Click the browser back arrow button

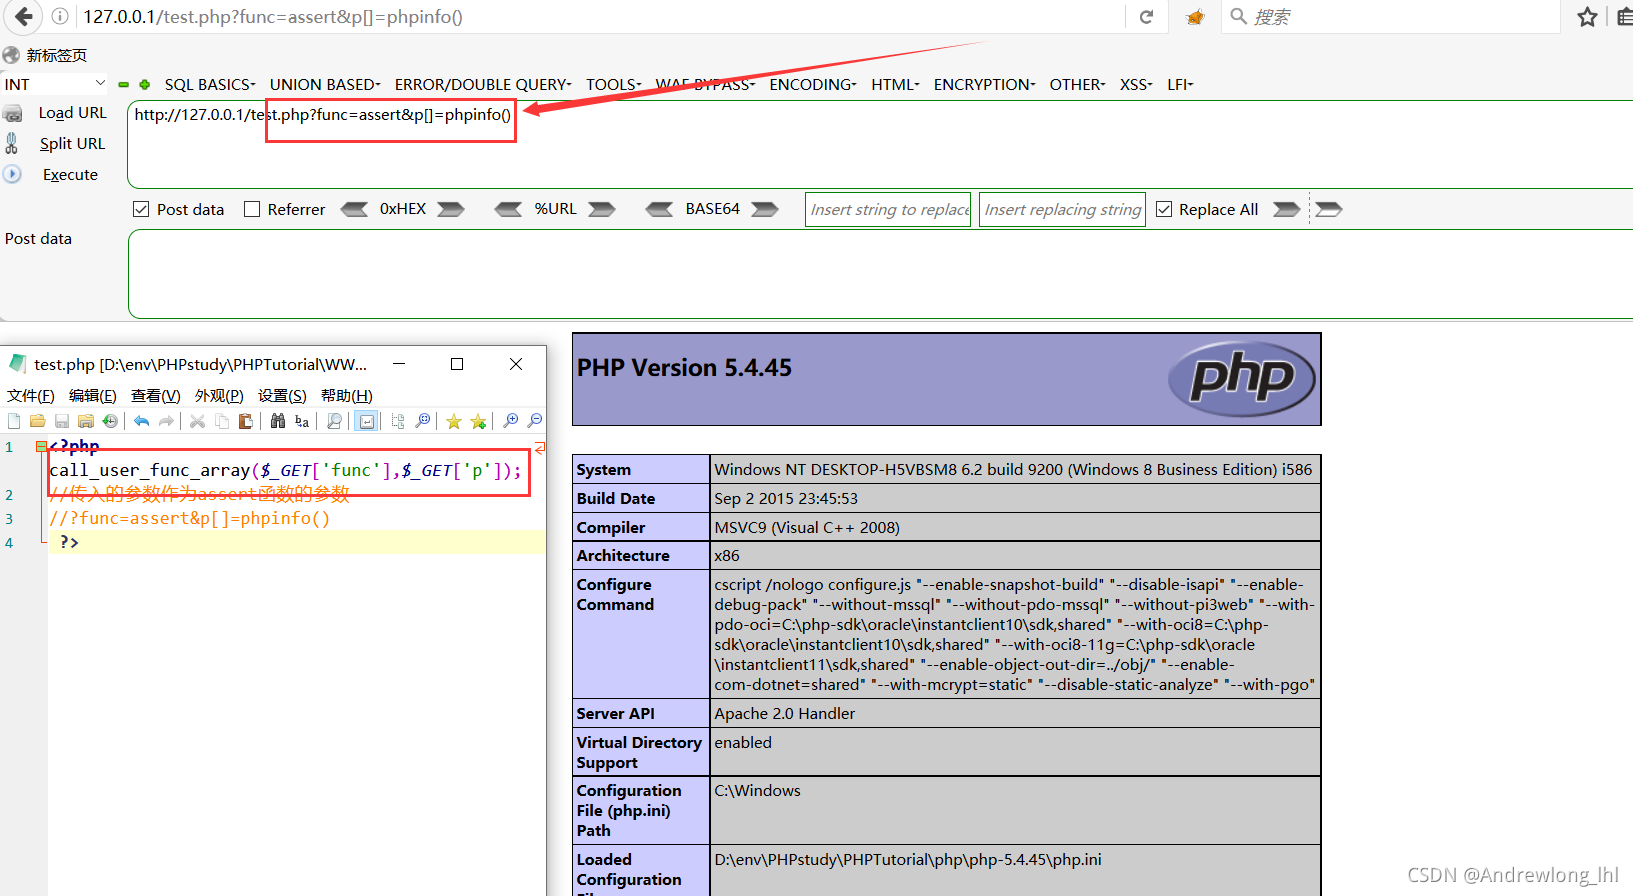(22, 16)
